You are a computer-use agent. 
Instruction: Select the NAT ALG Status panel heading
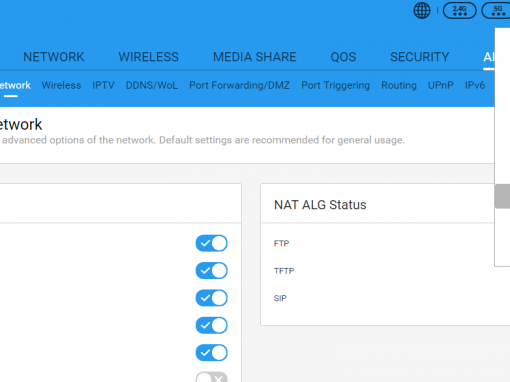320,205
